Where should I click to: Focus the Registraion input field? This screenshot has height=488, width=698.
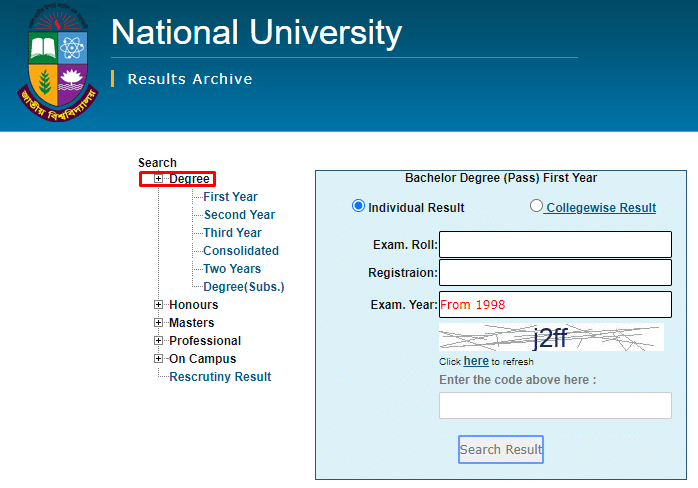click(555, 272)
